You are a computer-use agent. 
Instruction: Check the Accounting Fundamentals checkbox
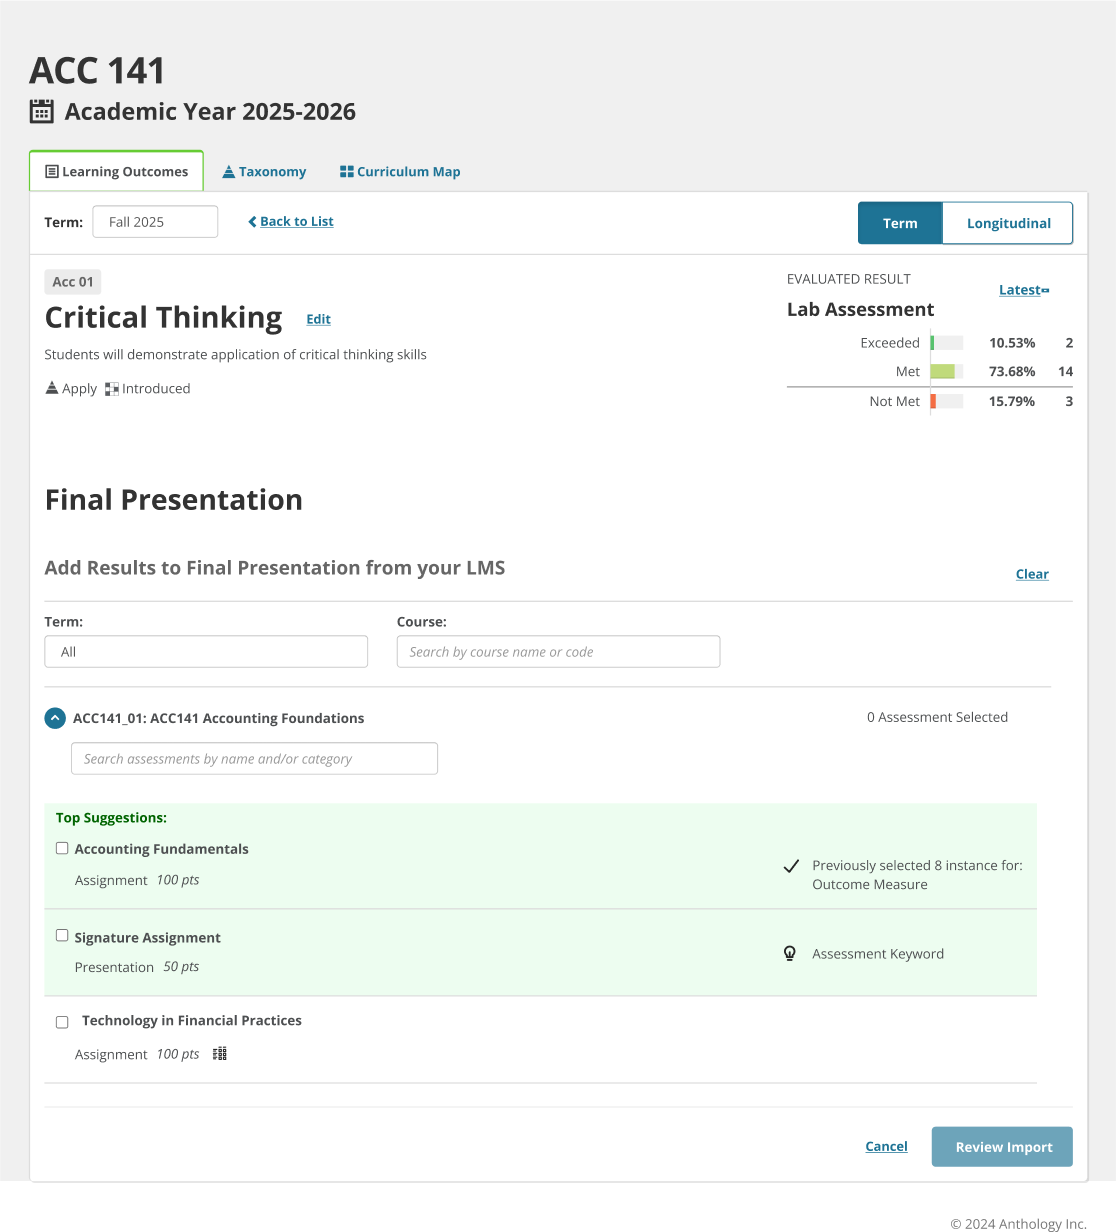point(62,848)
